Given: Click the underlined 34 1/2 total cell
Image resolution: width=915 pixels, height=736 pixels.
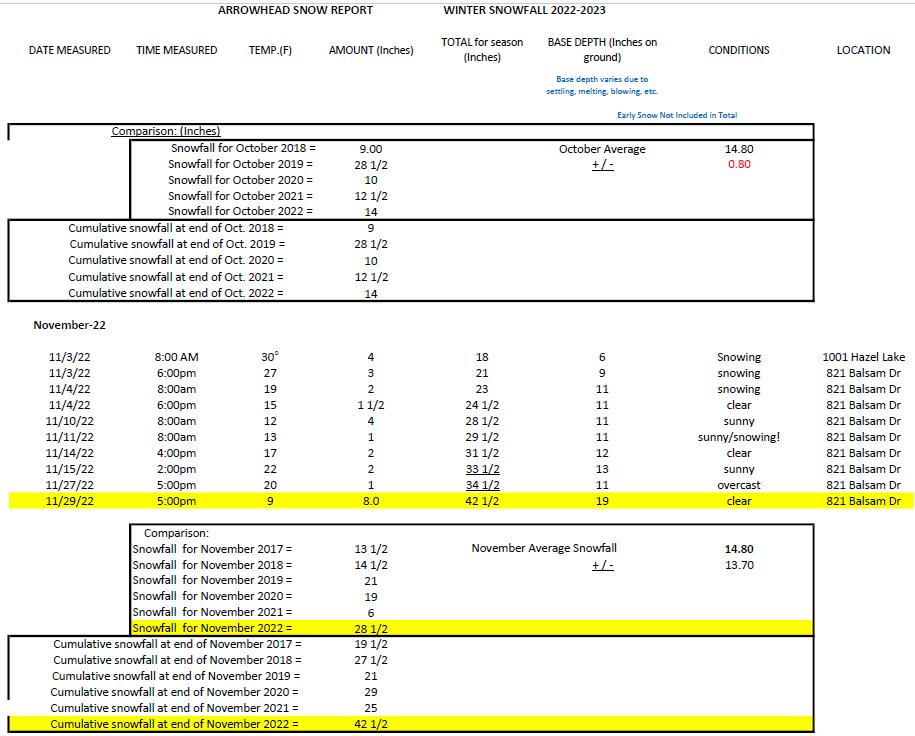Looking at the screenshot, I should click(482, 485).
